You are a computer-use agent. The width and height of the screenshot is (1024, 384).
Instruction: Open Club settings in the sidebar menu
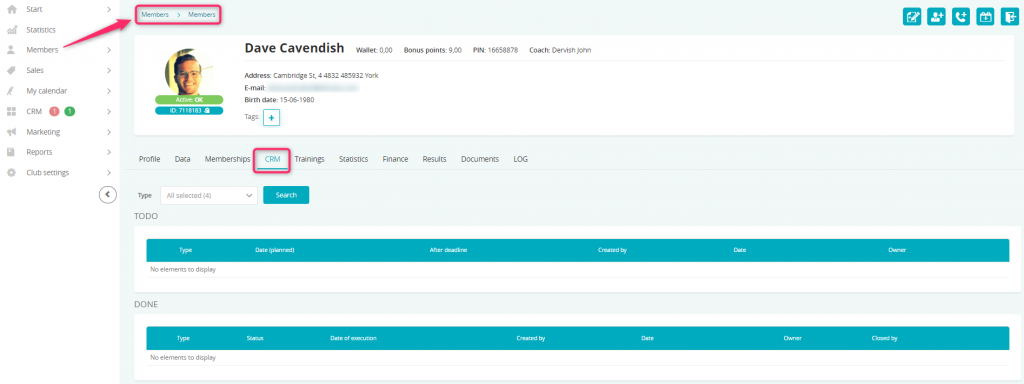pyautogui.click(x=48, y=173)
